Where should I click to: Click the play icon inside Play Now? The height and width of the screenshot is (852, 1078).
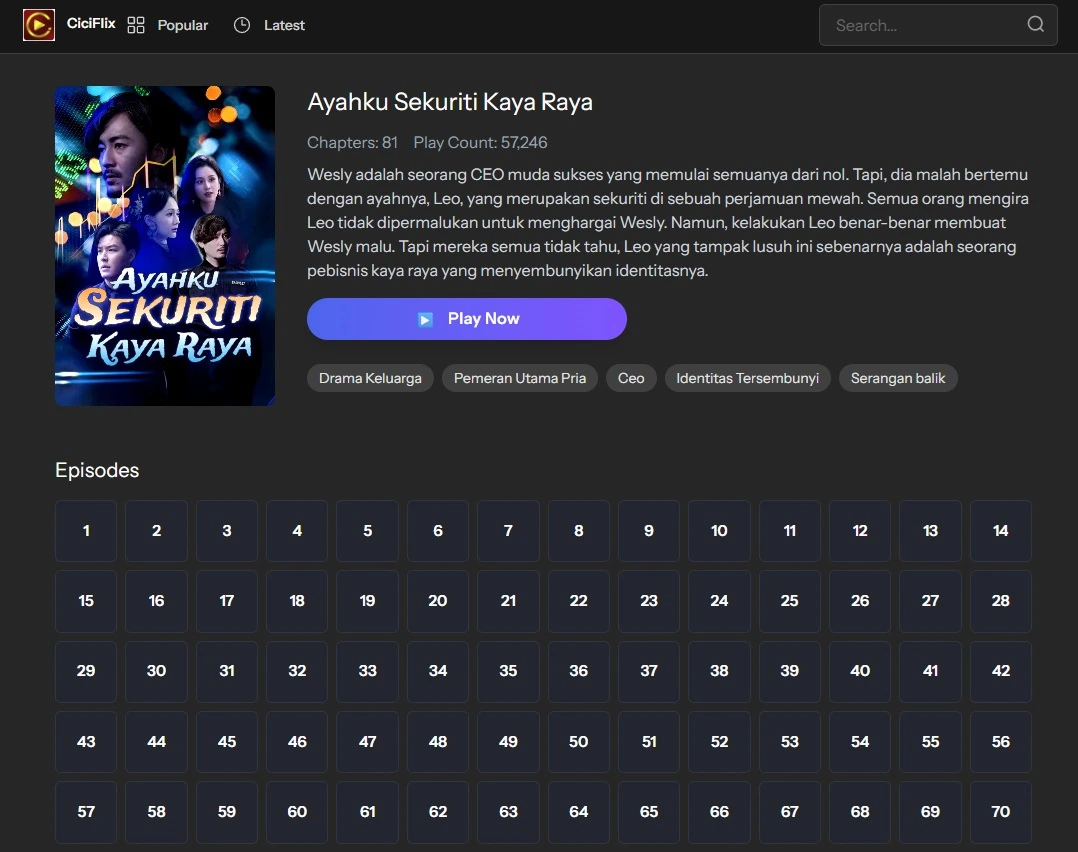[x=425, y=319]
